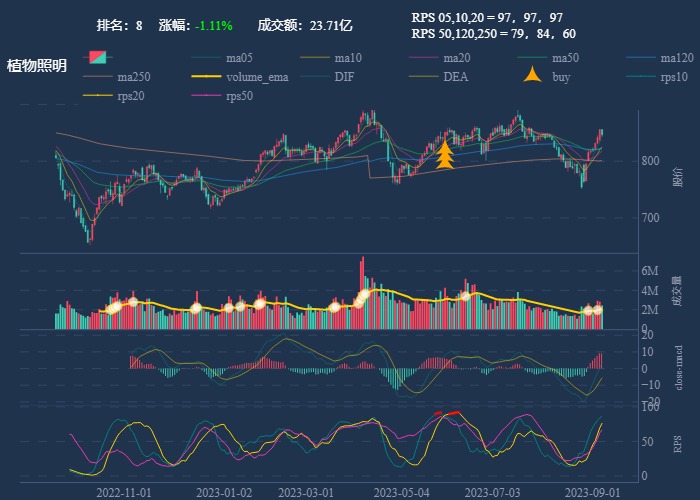
Task: Click the orange buy arrow legend icon
Action: [x=534, y=76]
